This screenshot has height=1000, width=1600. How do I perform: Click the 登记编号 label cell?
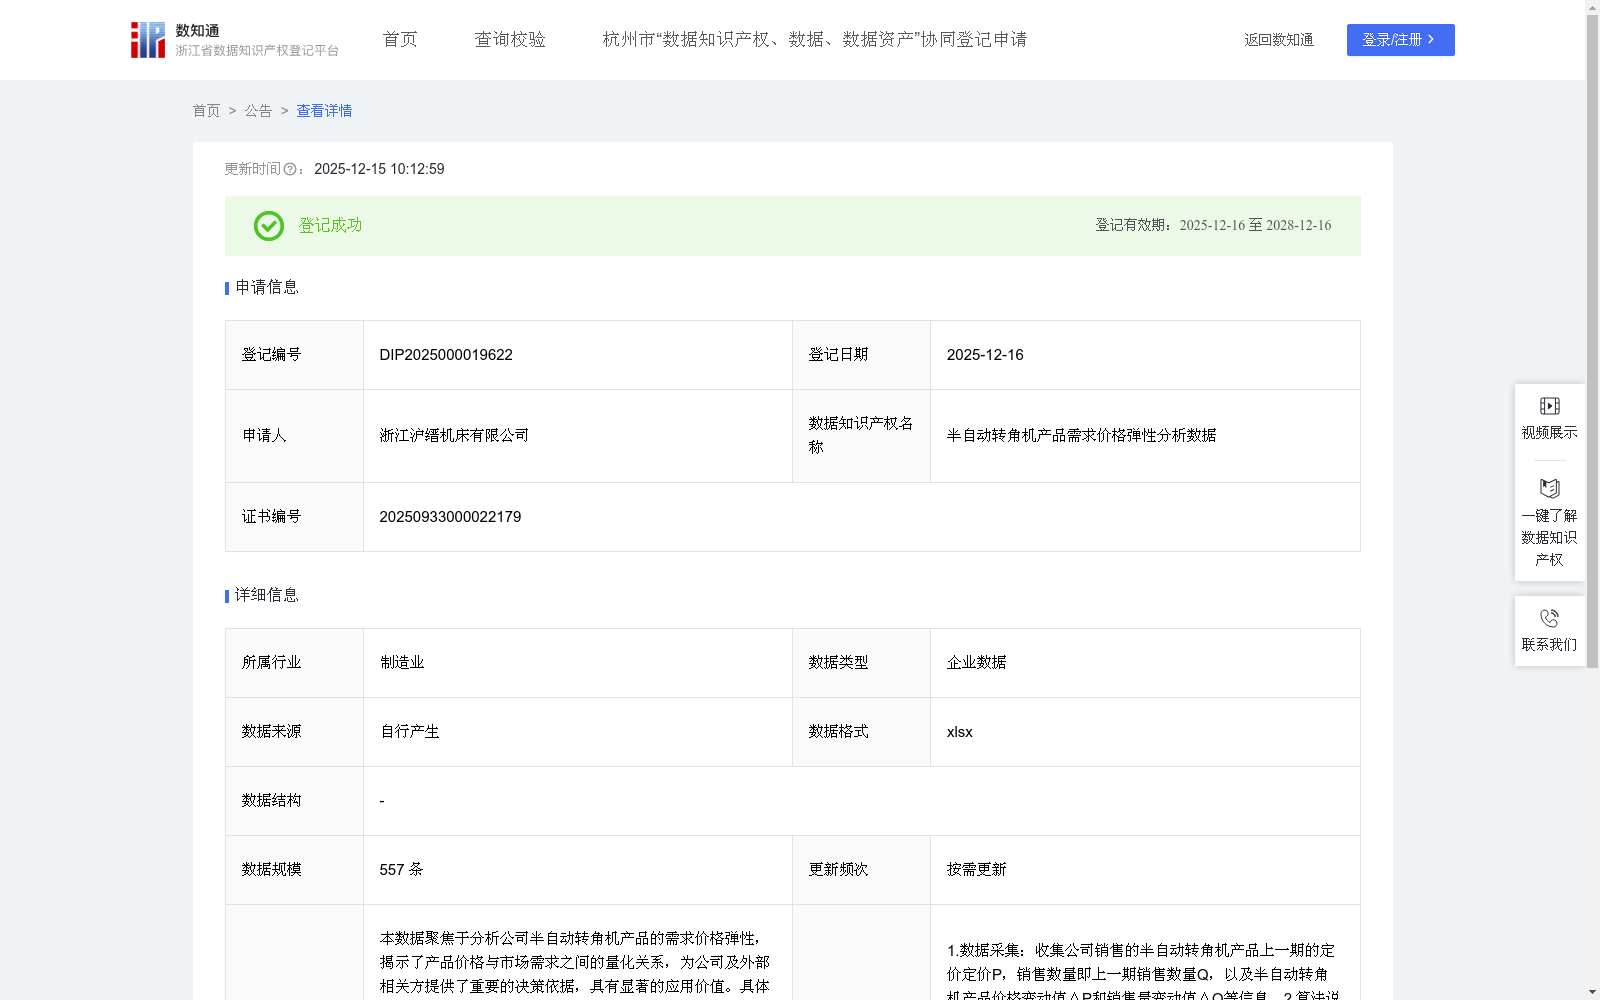[x=294, y=355]
